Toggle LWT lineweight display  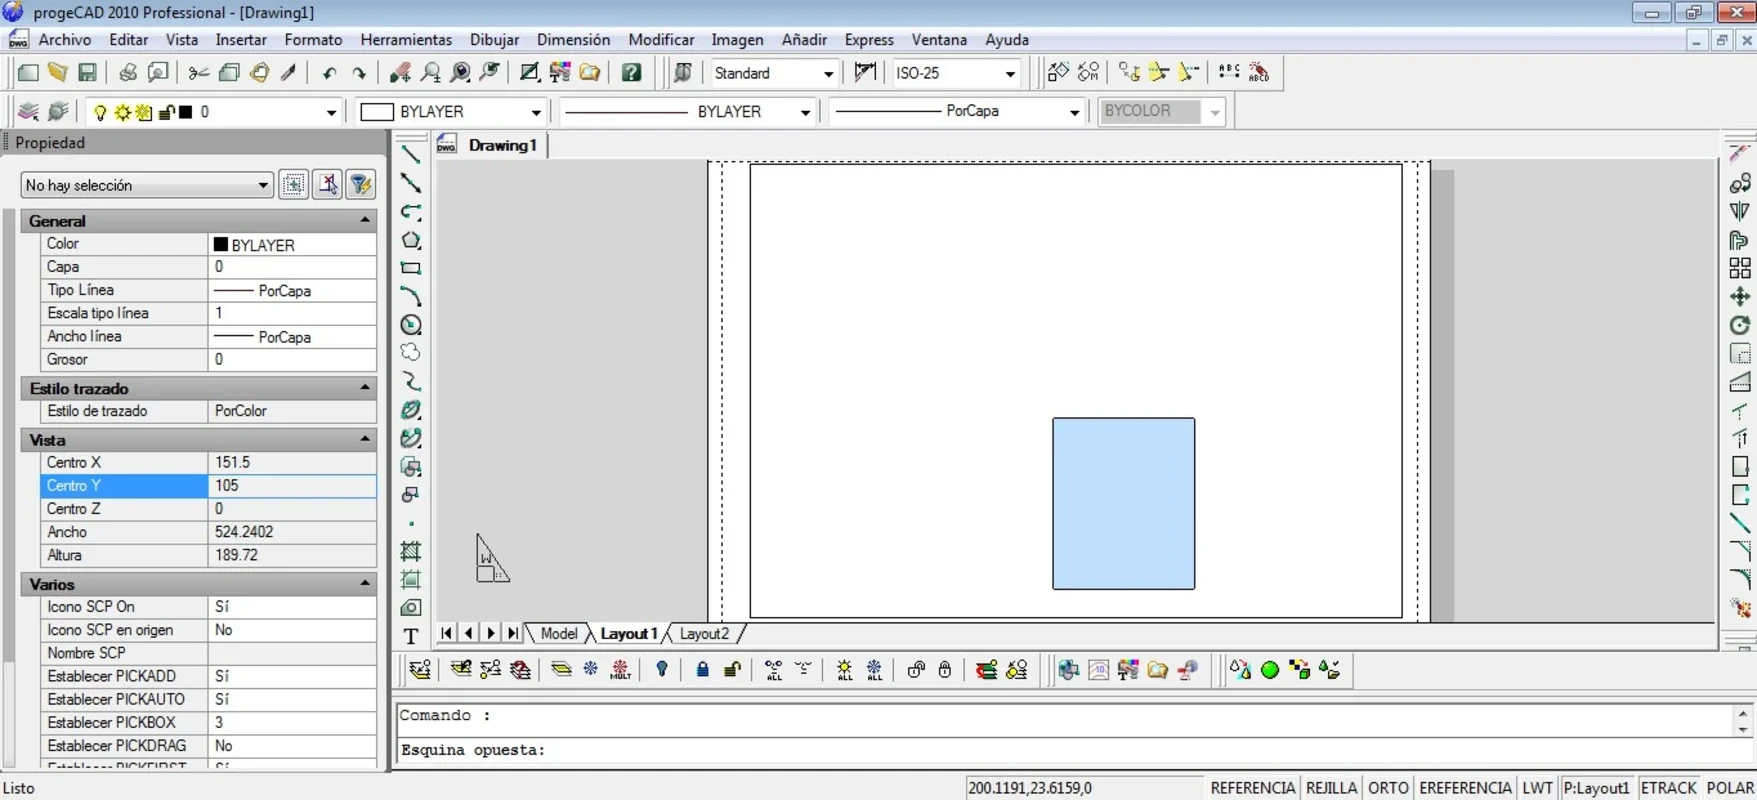coord(1537,788)
